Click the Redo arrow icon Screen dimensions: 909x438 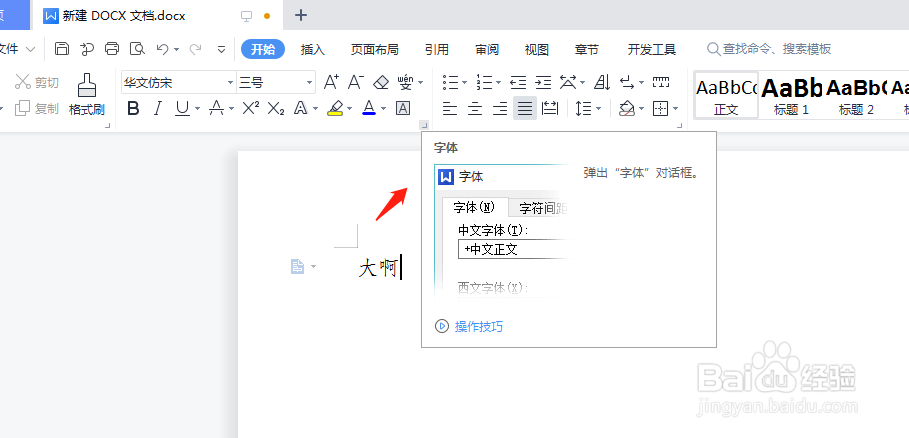tap(196, 49)
